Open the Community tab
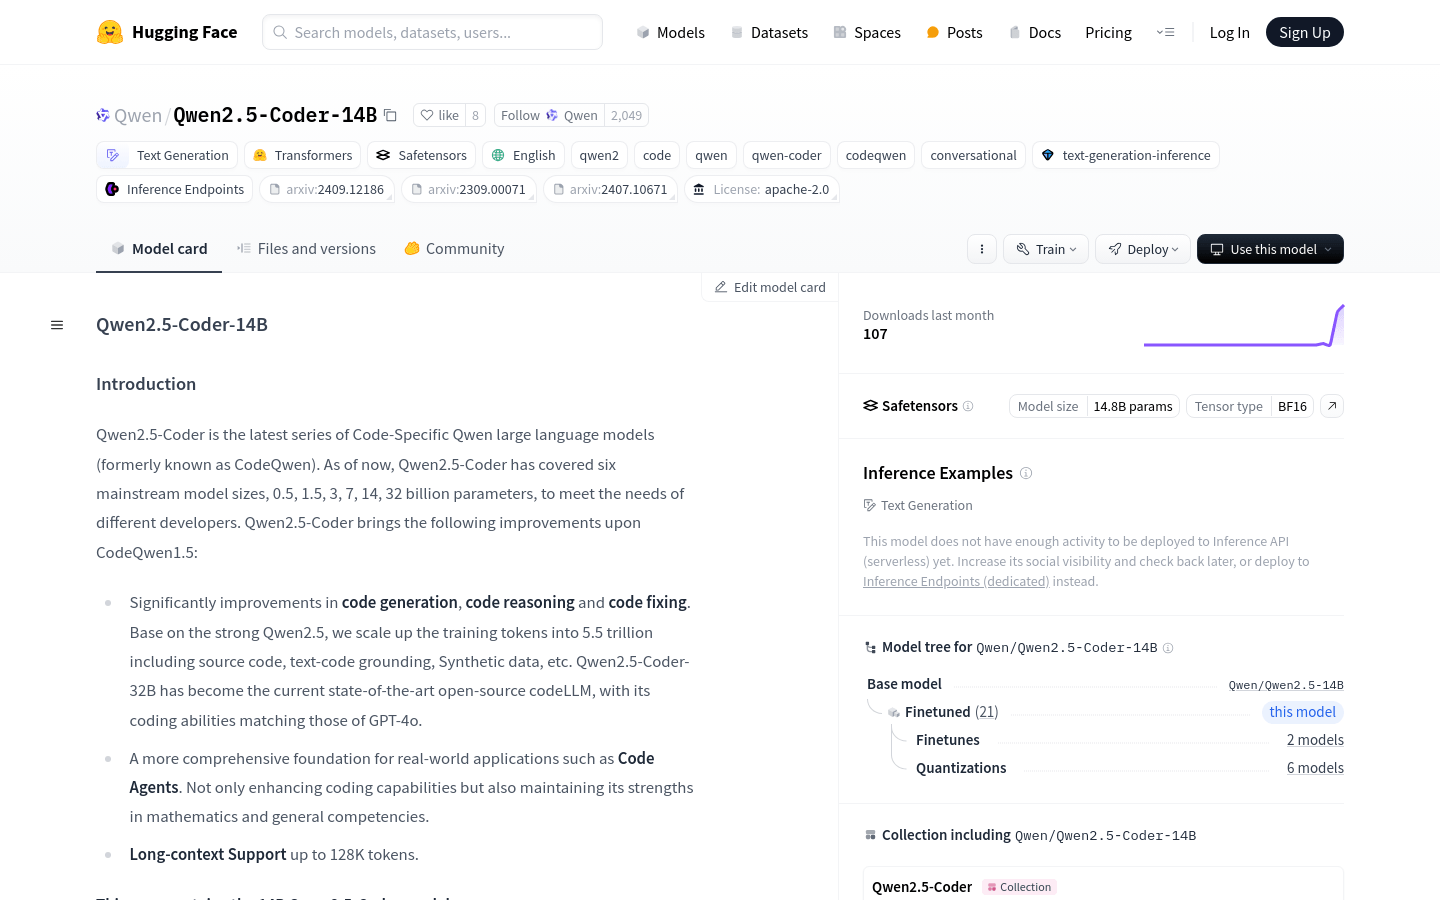The image size is (1440, 900). click(454, 249)
